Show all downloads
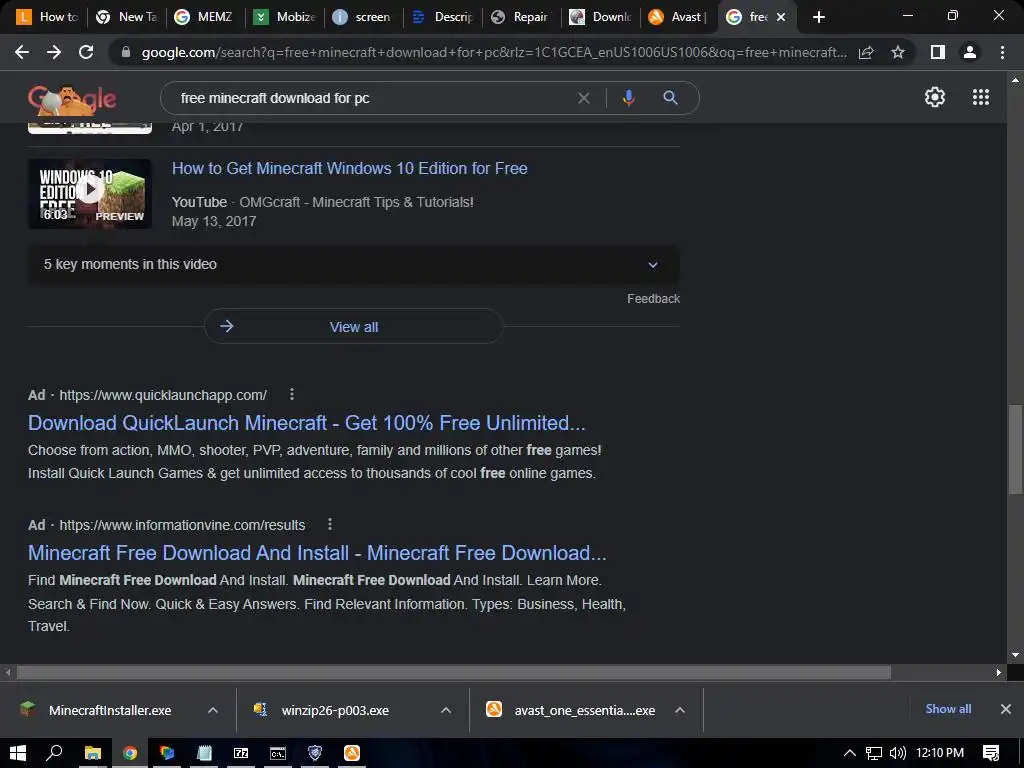The image size is (1024, 768). (948, 709)
